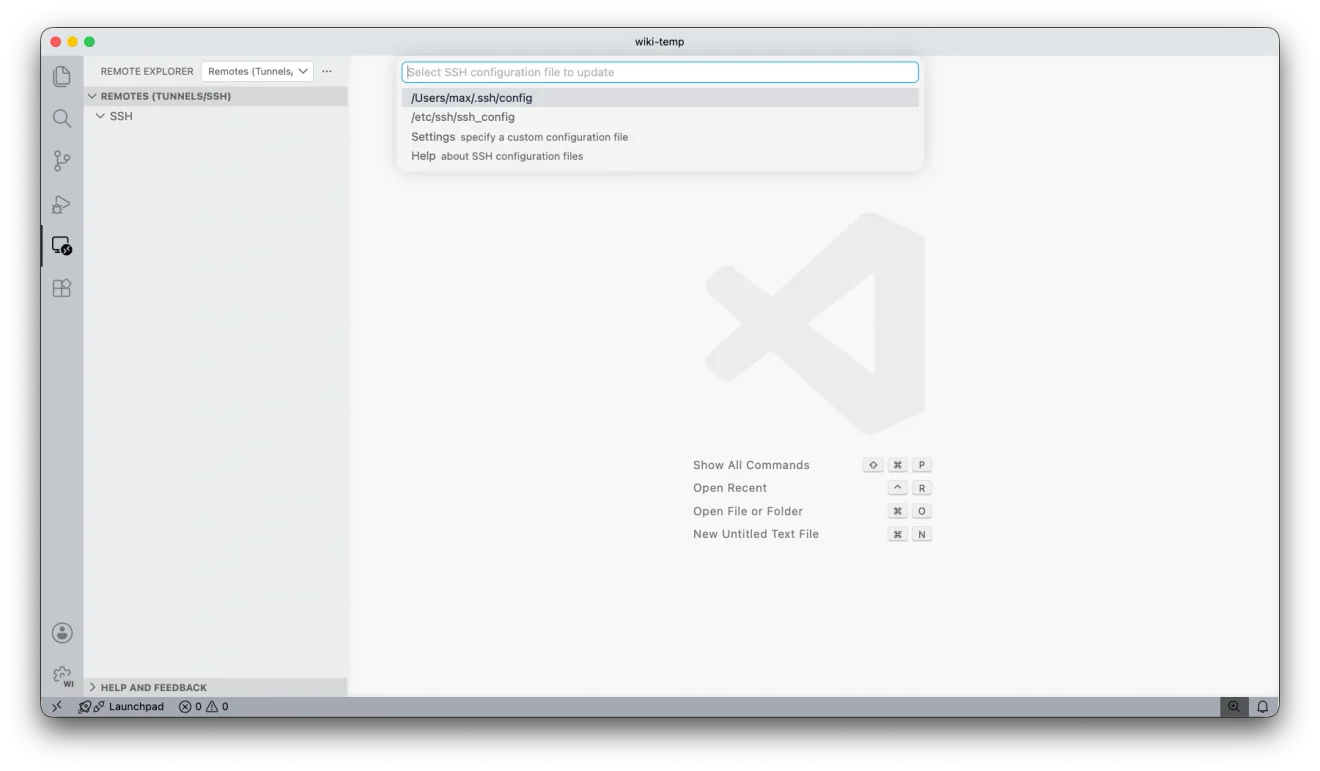Select the Remote Explorer activity bar icon

pyautogui.click(x=62, y=245)
